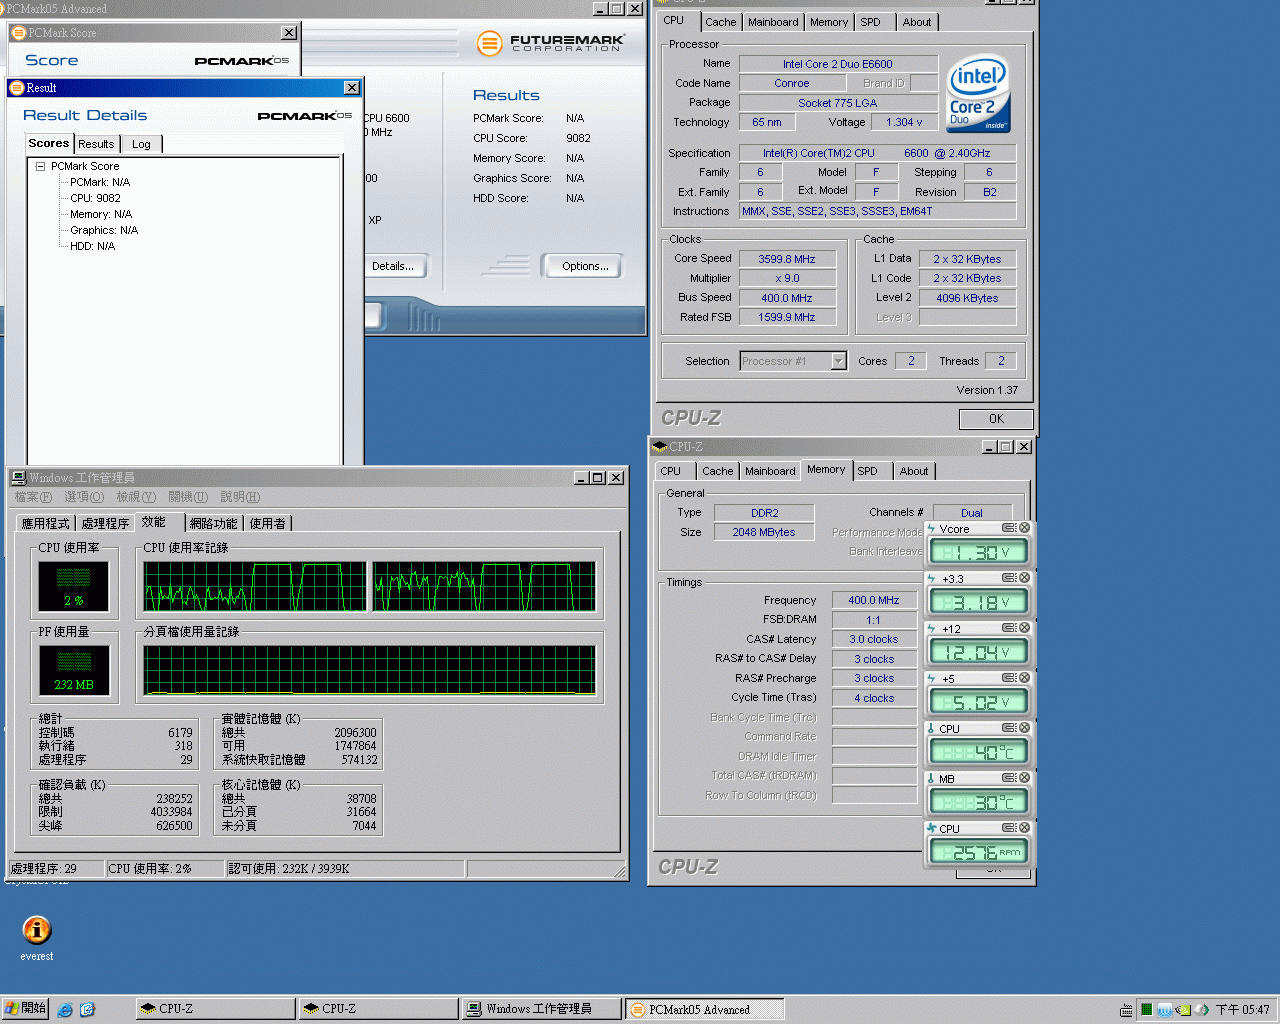Select HDD: N/A tree row

pos(92,246)
